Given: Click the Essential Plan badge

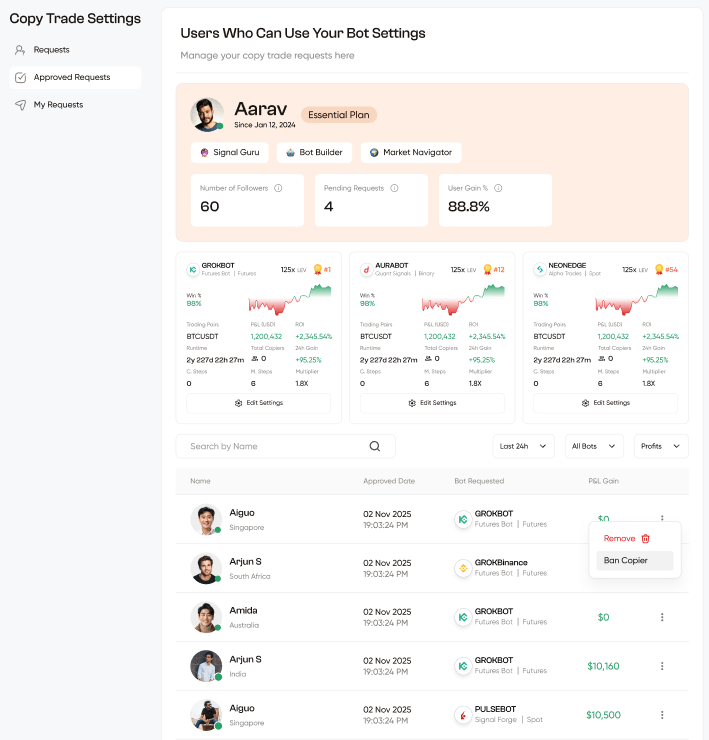Looking at the screenshot, I should click(x=338, y=115).
